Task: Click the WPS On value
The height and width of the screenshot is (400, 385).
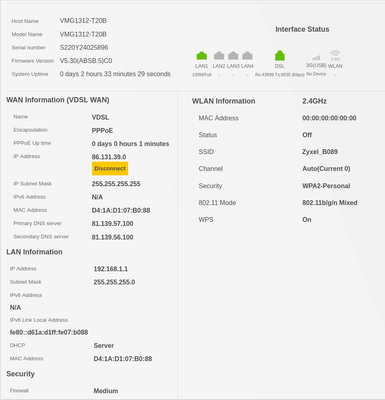Action: click(x=307, y=220)
